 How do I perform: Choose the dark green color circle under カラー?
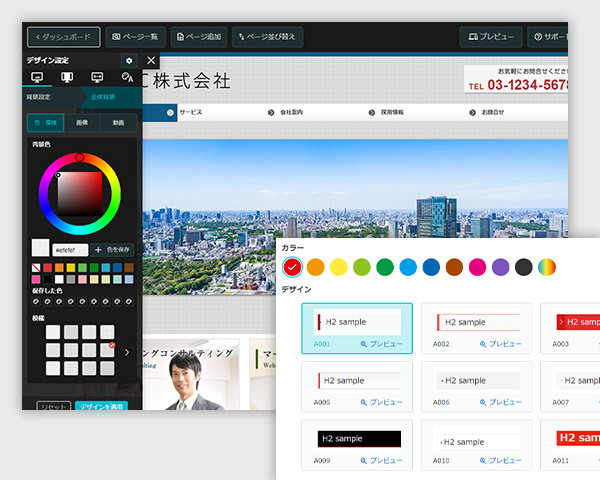385,267
